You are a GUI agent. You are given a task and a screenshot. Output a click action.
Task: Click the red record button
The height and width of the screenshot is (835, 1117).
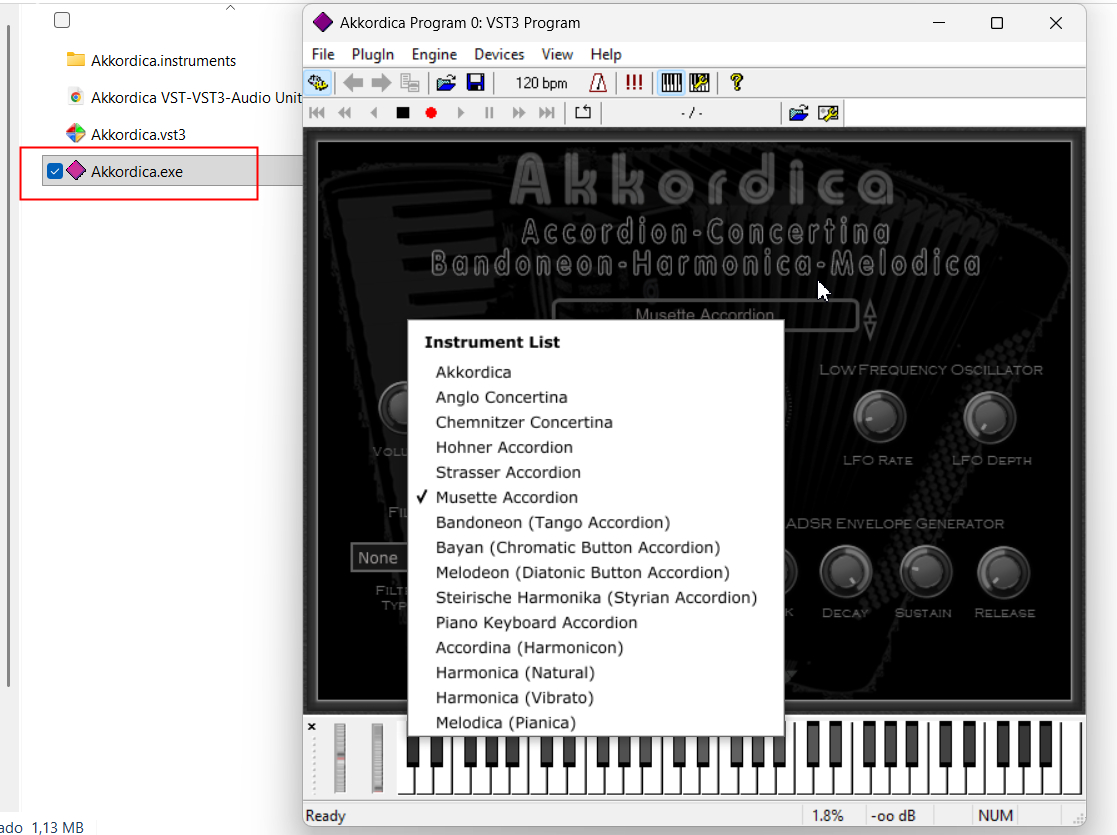click(431, 113)
